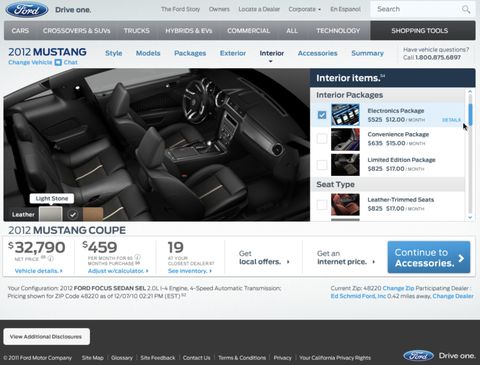This screenshot has height=365, width=480.
Task: Click En Espanol link
Action: click(x=345, y=9)
